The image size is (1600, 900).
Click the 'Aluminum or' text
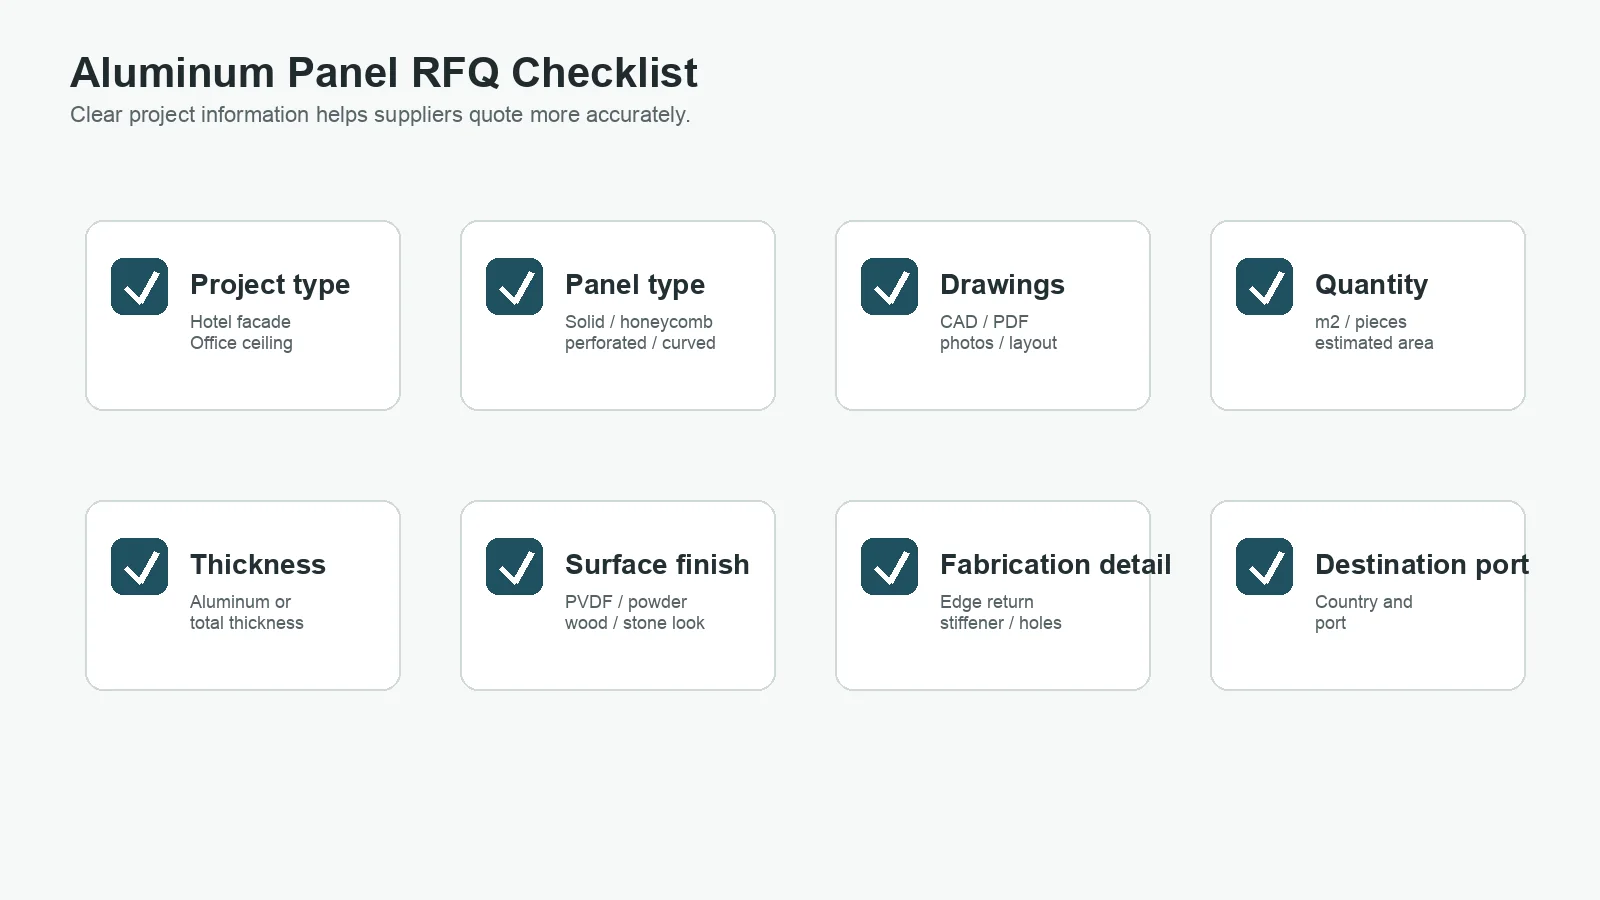[240, 602]
